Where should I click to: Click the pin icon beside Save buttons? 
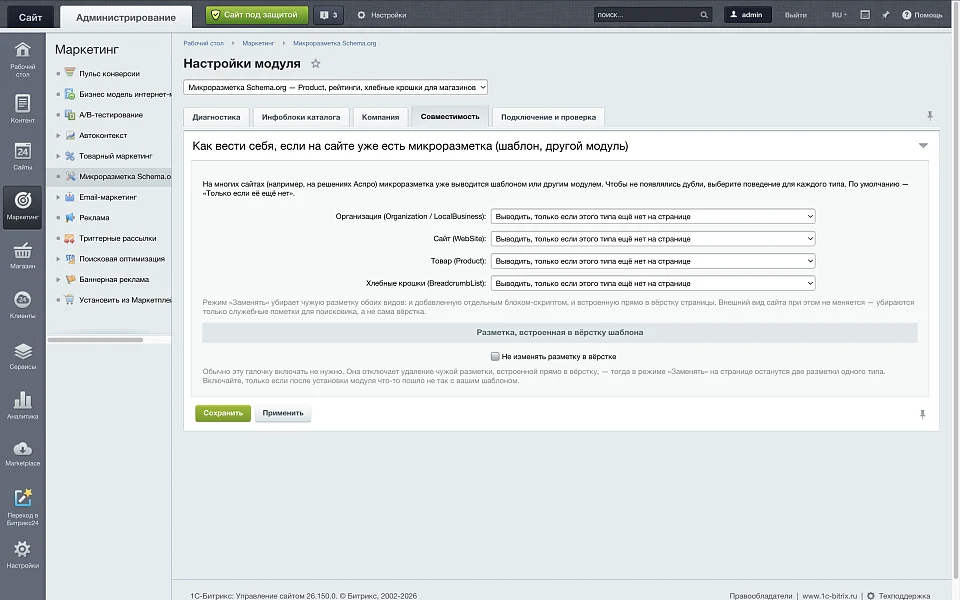click(922, 414)
